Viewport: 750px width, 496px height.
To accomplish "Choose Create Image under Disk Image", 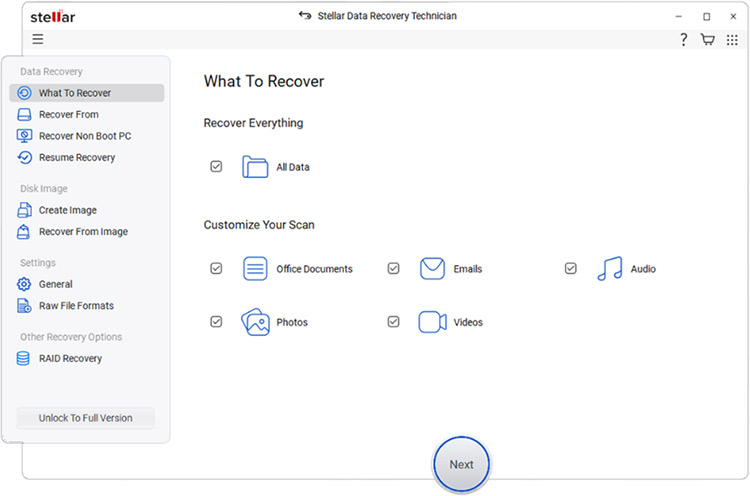I will tap(67, 211).
